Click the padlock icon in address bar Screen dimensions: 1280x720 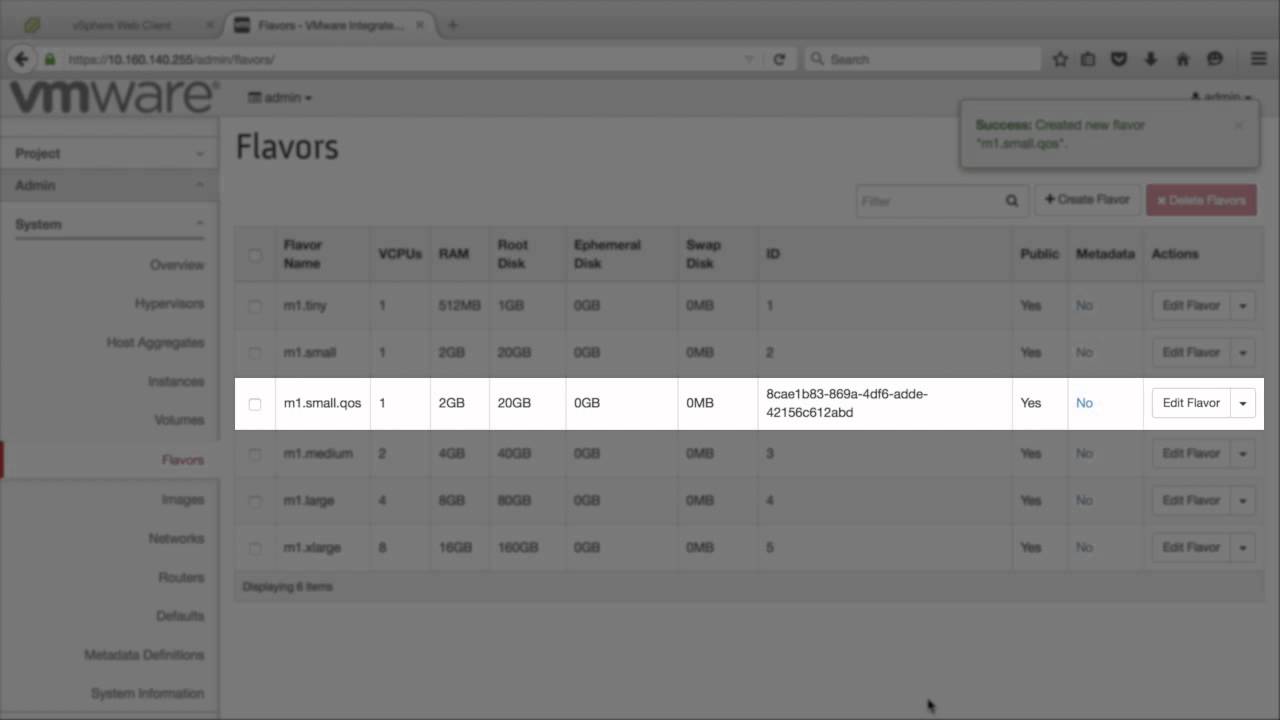tap(50, 59)
